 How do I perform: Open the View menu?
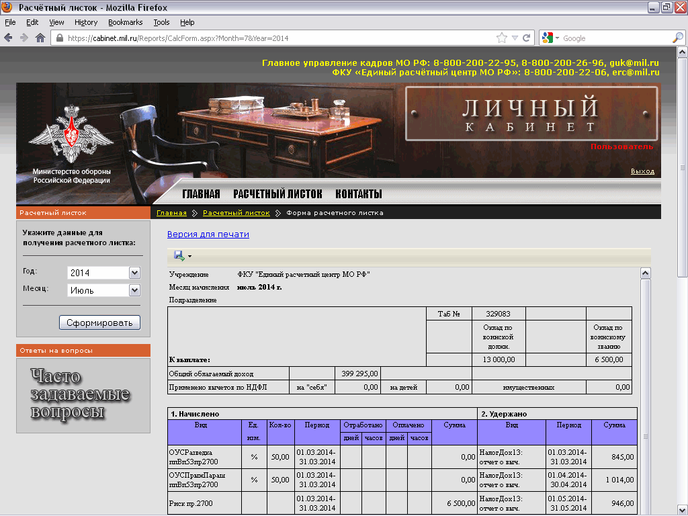[56, 22]
